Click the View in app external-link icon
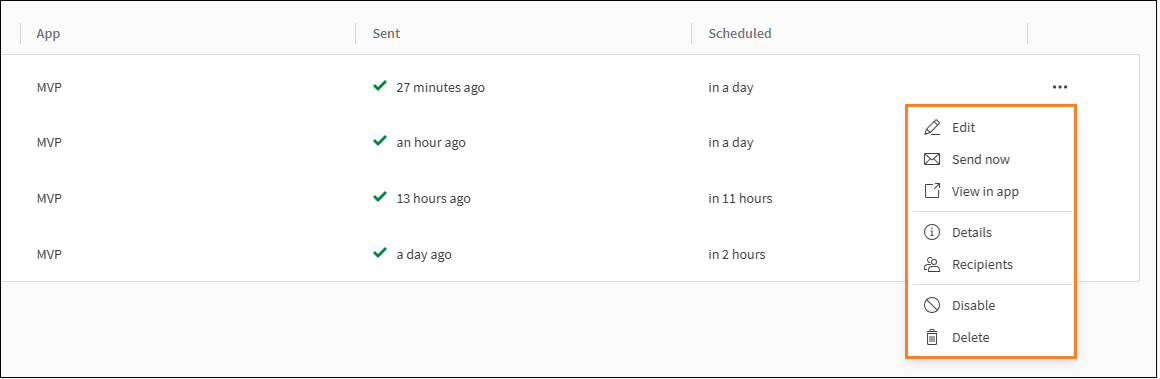The width and height of the screenshot is (1160, 379). (x=932, y=191)
